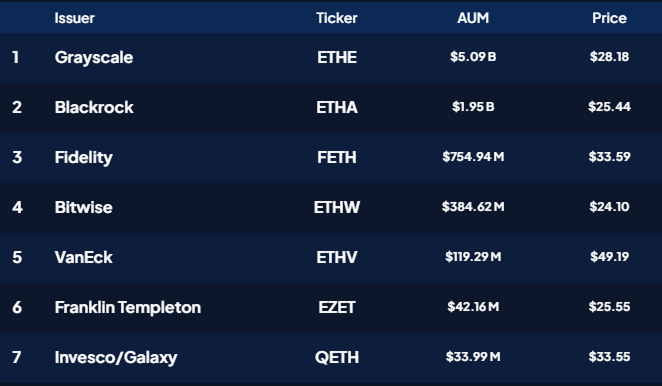Viewport: 662px width, 386px height.
Task: Click the Issuer column header
Action: coord(74,18)
